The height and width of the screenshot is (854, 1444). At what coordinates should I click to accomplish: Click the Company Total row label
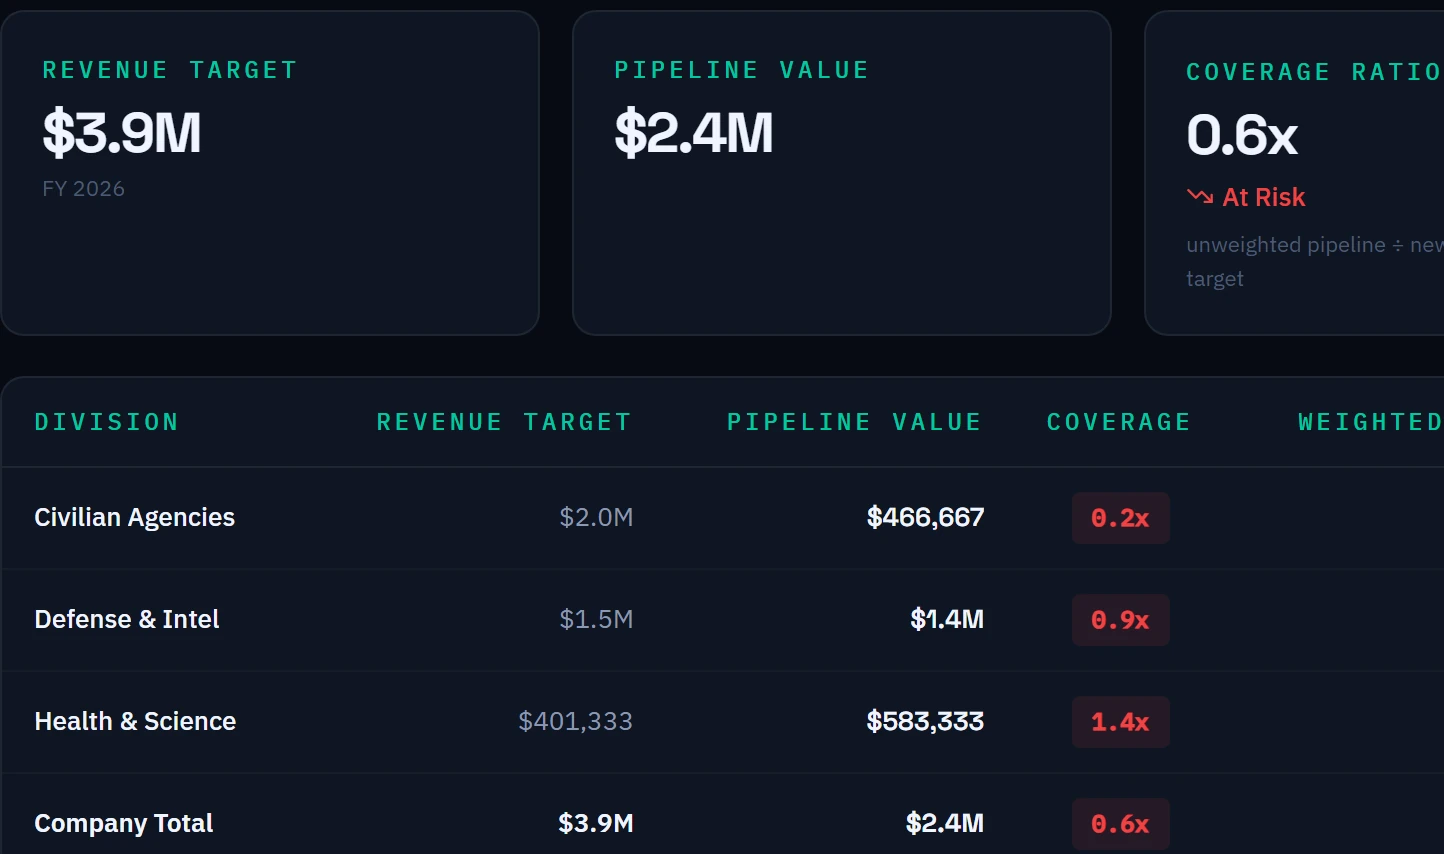tap(124, 823)
